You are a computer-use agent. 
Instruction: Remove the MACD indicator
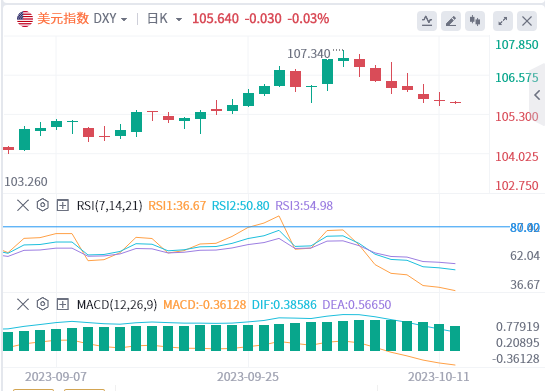point(23,304)
